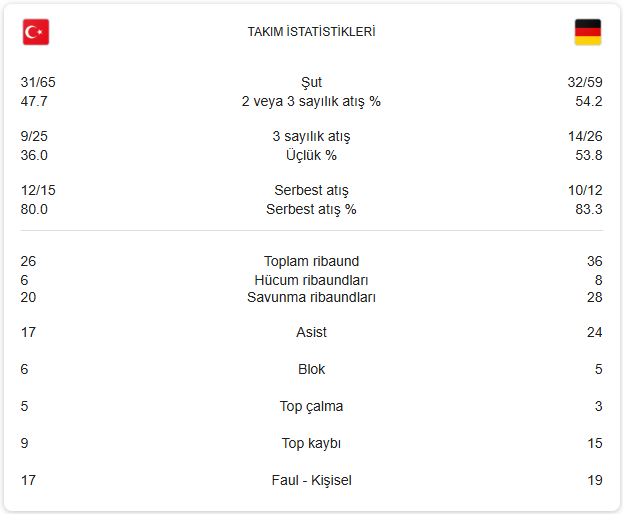The width and height of the screenshot is (623, 514).
Task: Click the 'Top çalma' label
Action: 311,406
